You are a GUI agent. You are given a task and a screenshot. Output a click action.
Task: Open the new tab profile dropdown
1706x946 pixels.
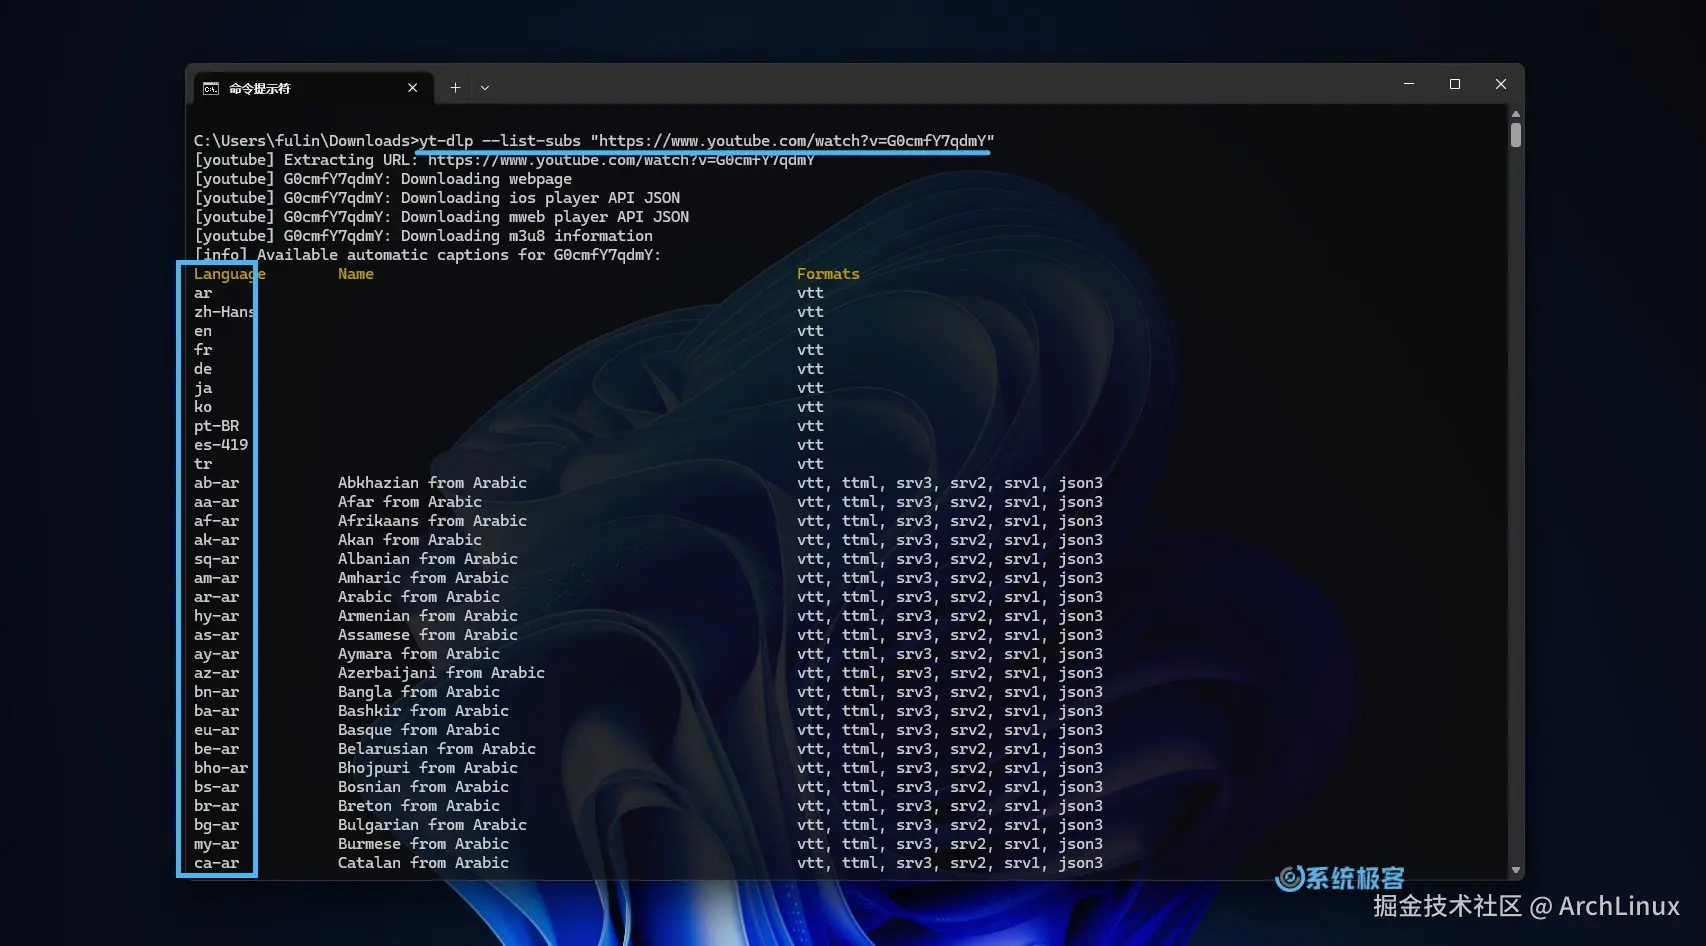coord(485,88)
